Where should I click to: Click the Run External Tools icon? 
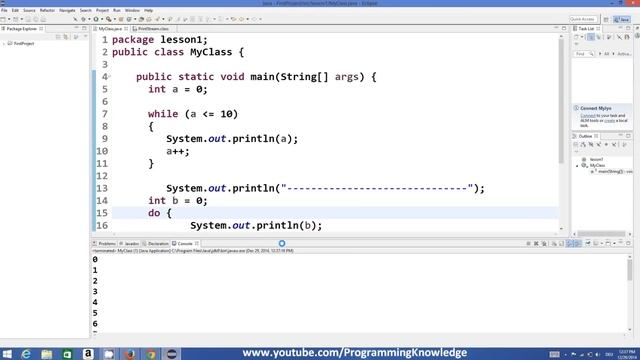click(x=109, y=19)
